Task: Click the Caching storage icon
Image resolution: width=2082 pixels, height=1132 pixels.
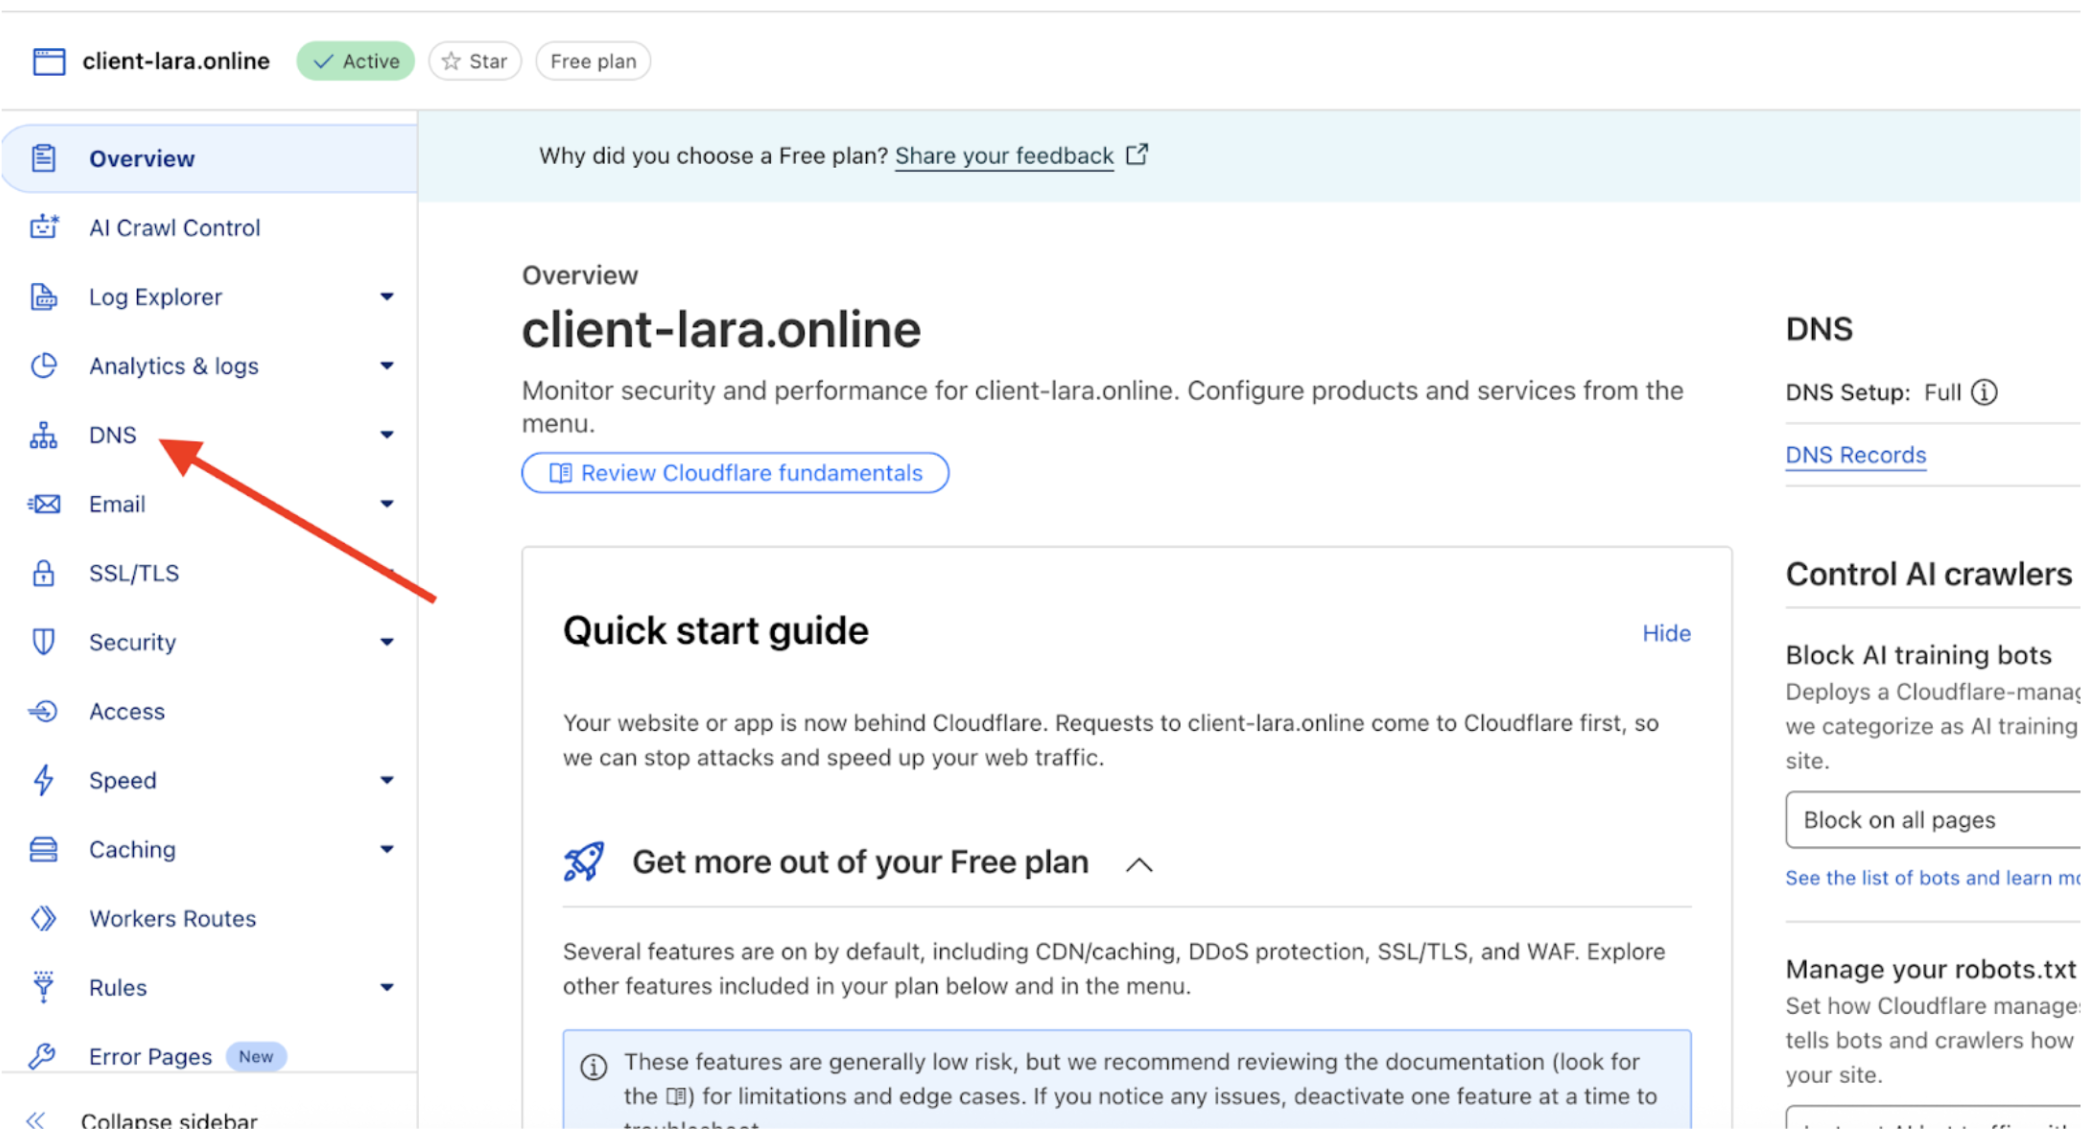Action: click(x=43, y=849)
